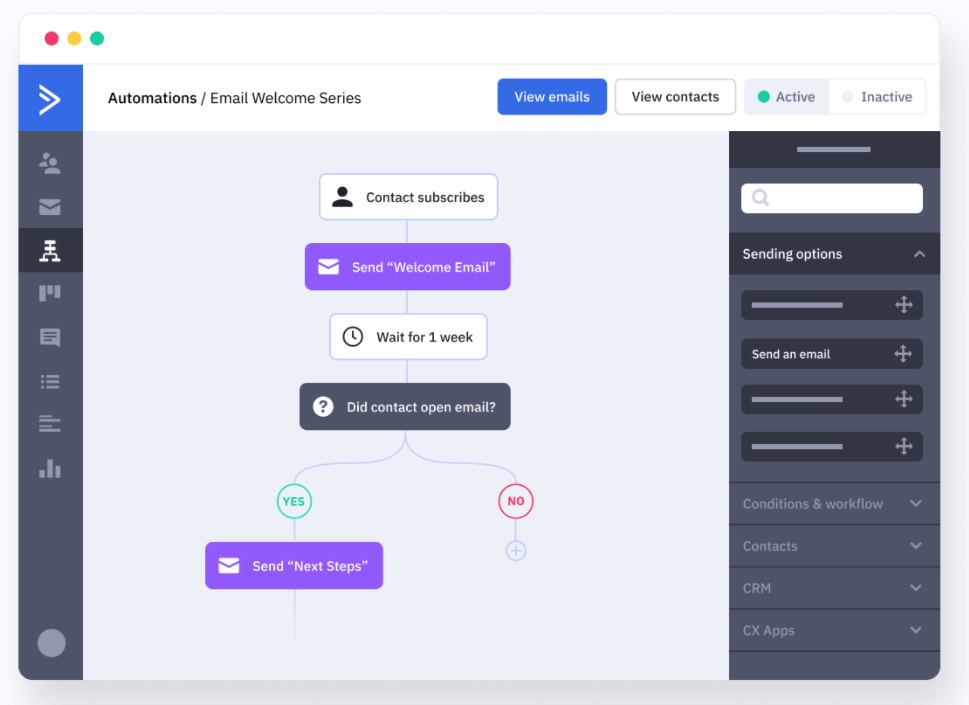This screenshot has width=969, height=705.
Task: Switch automation status to Inactive
Action: (877, 97)
